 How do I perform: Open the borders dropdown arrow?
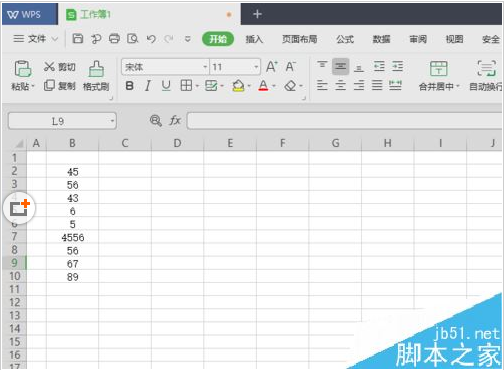(x=197, y=86)
